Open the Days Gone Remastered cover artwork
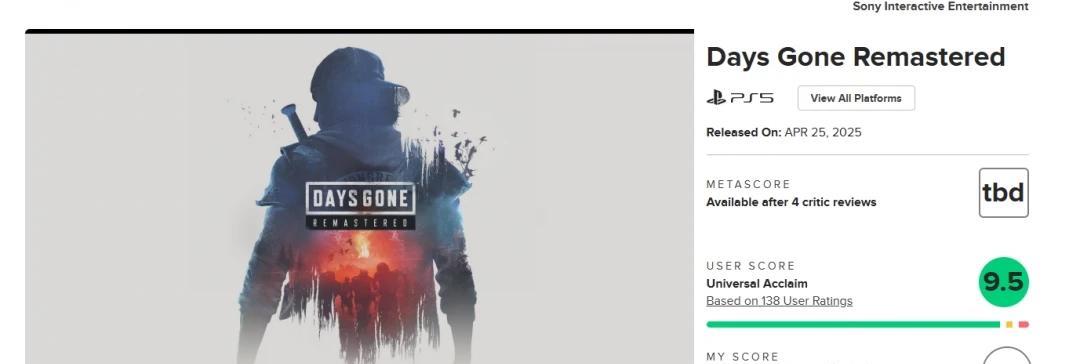This screenshot has width=1080, height=364. pyautogui.click(x=360, y=198)
